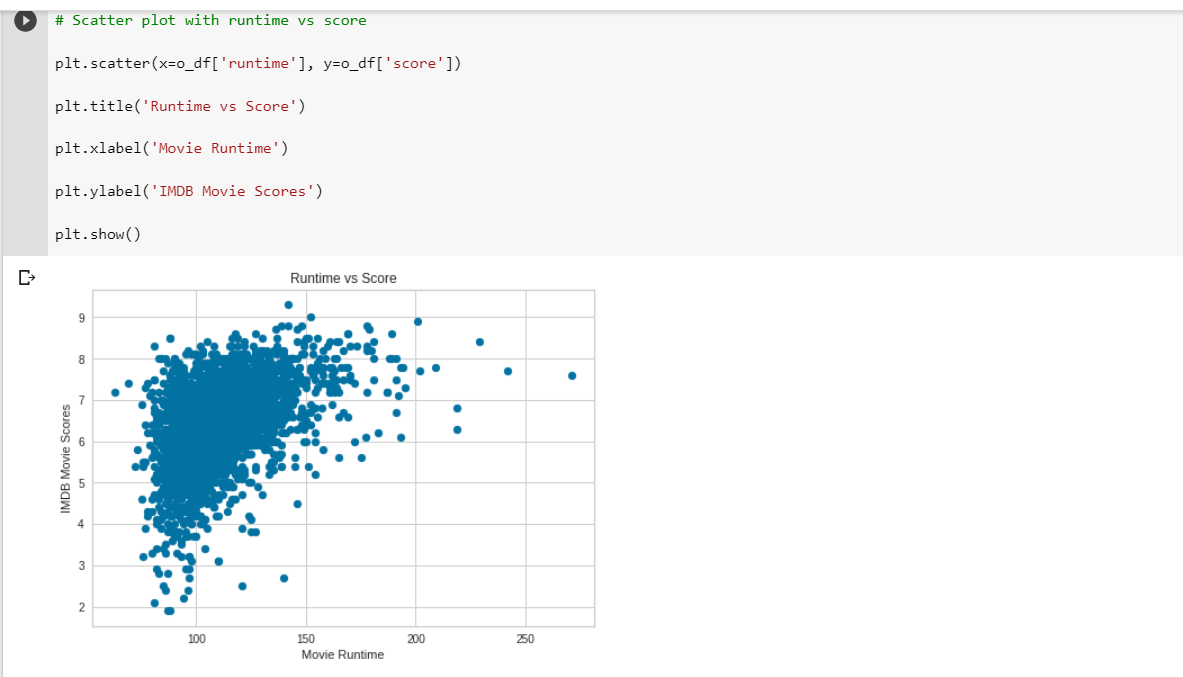Place cursor in the plt.title line

tap(180, 106)
